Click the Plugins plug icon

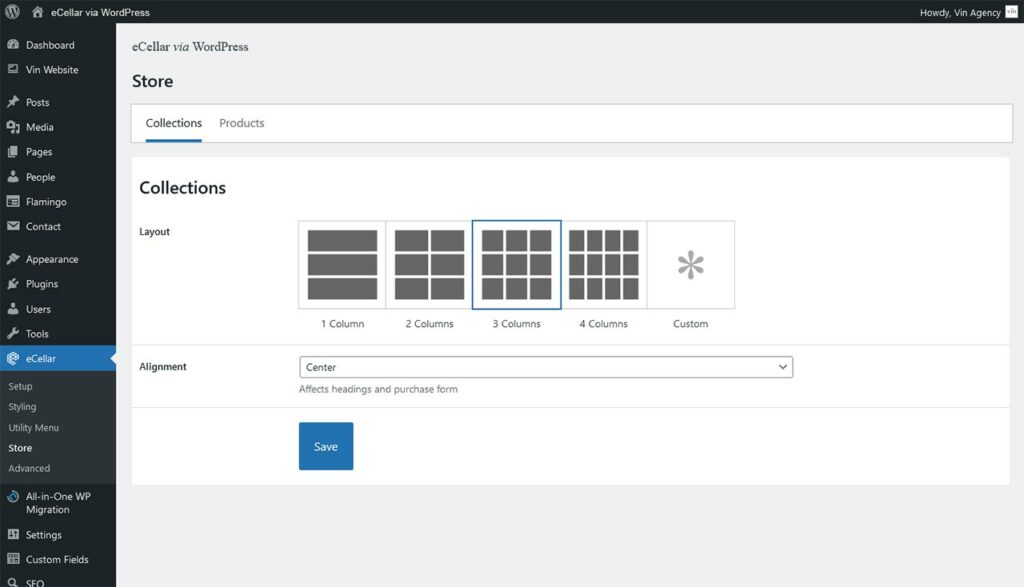coord(13,284)
